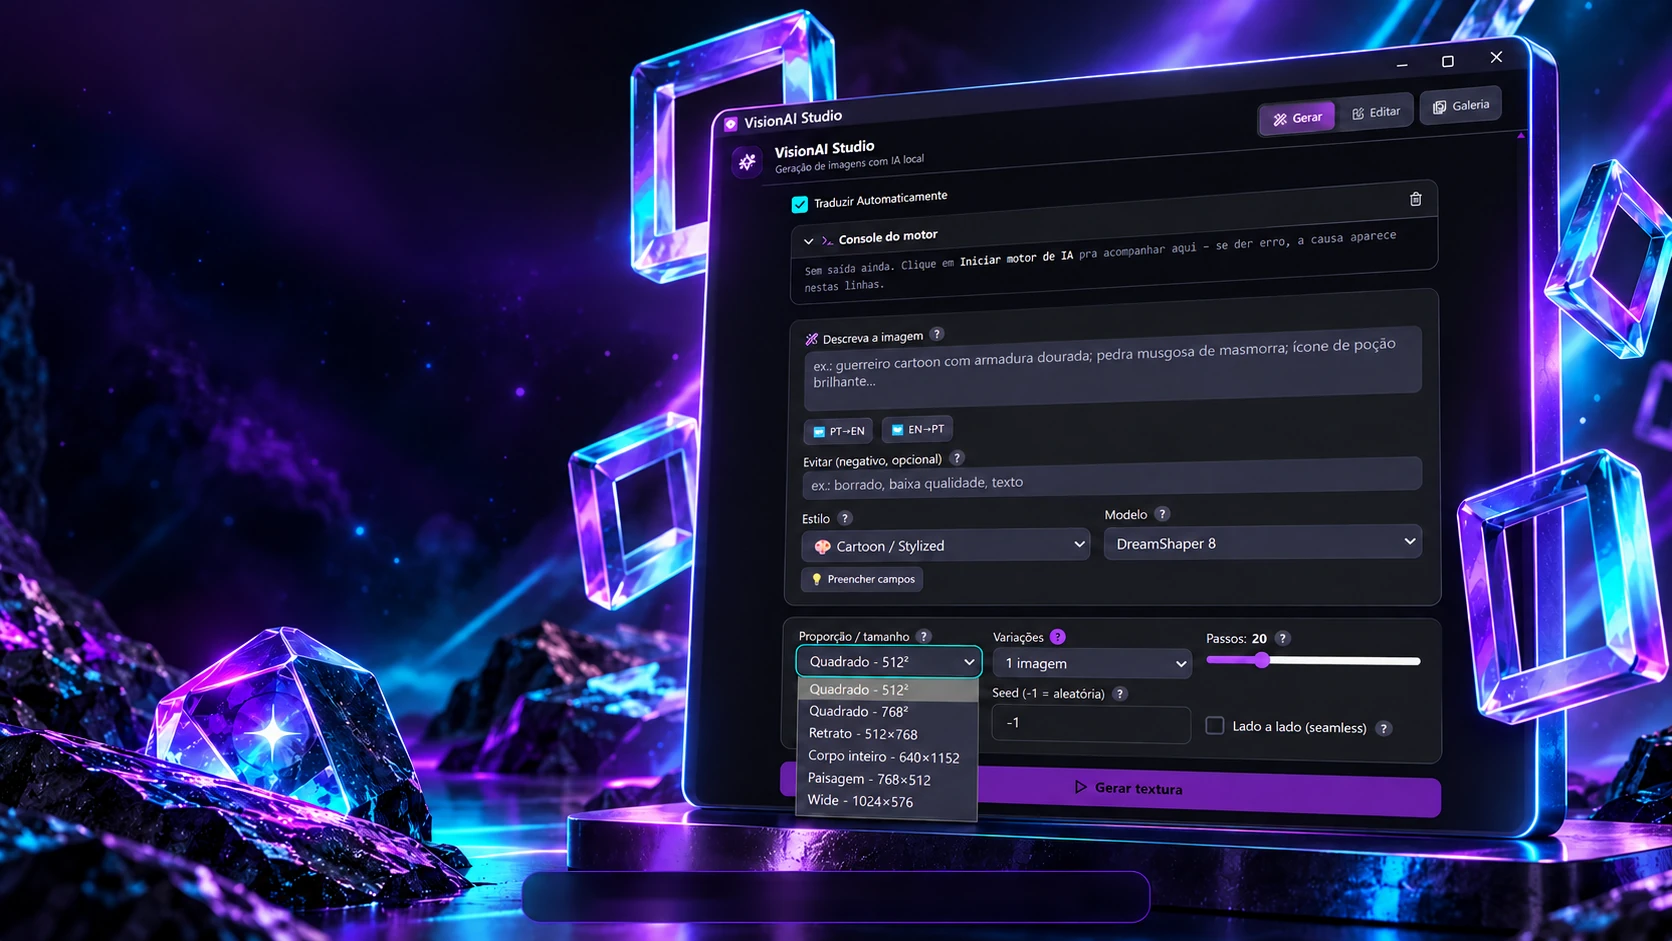Click the terminal icon in Console do motor
The width and height of the screenshot is (1672, 941).
[827, 240]
